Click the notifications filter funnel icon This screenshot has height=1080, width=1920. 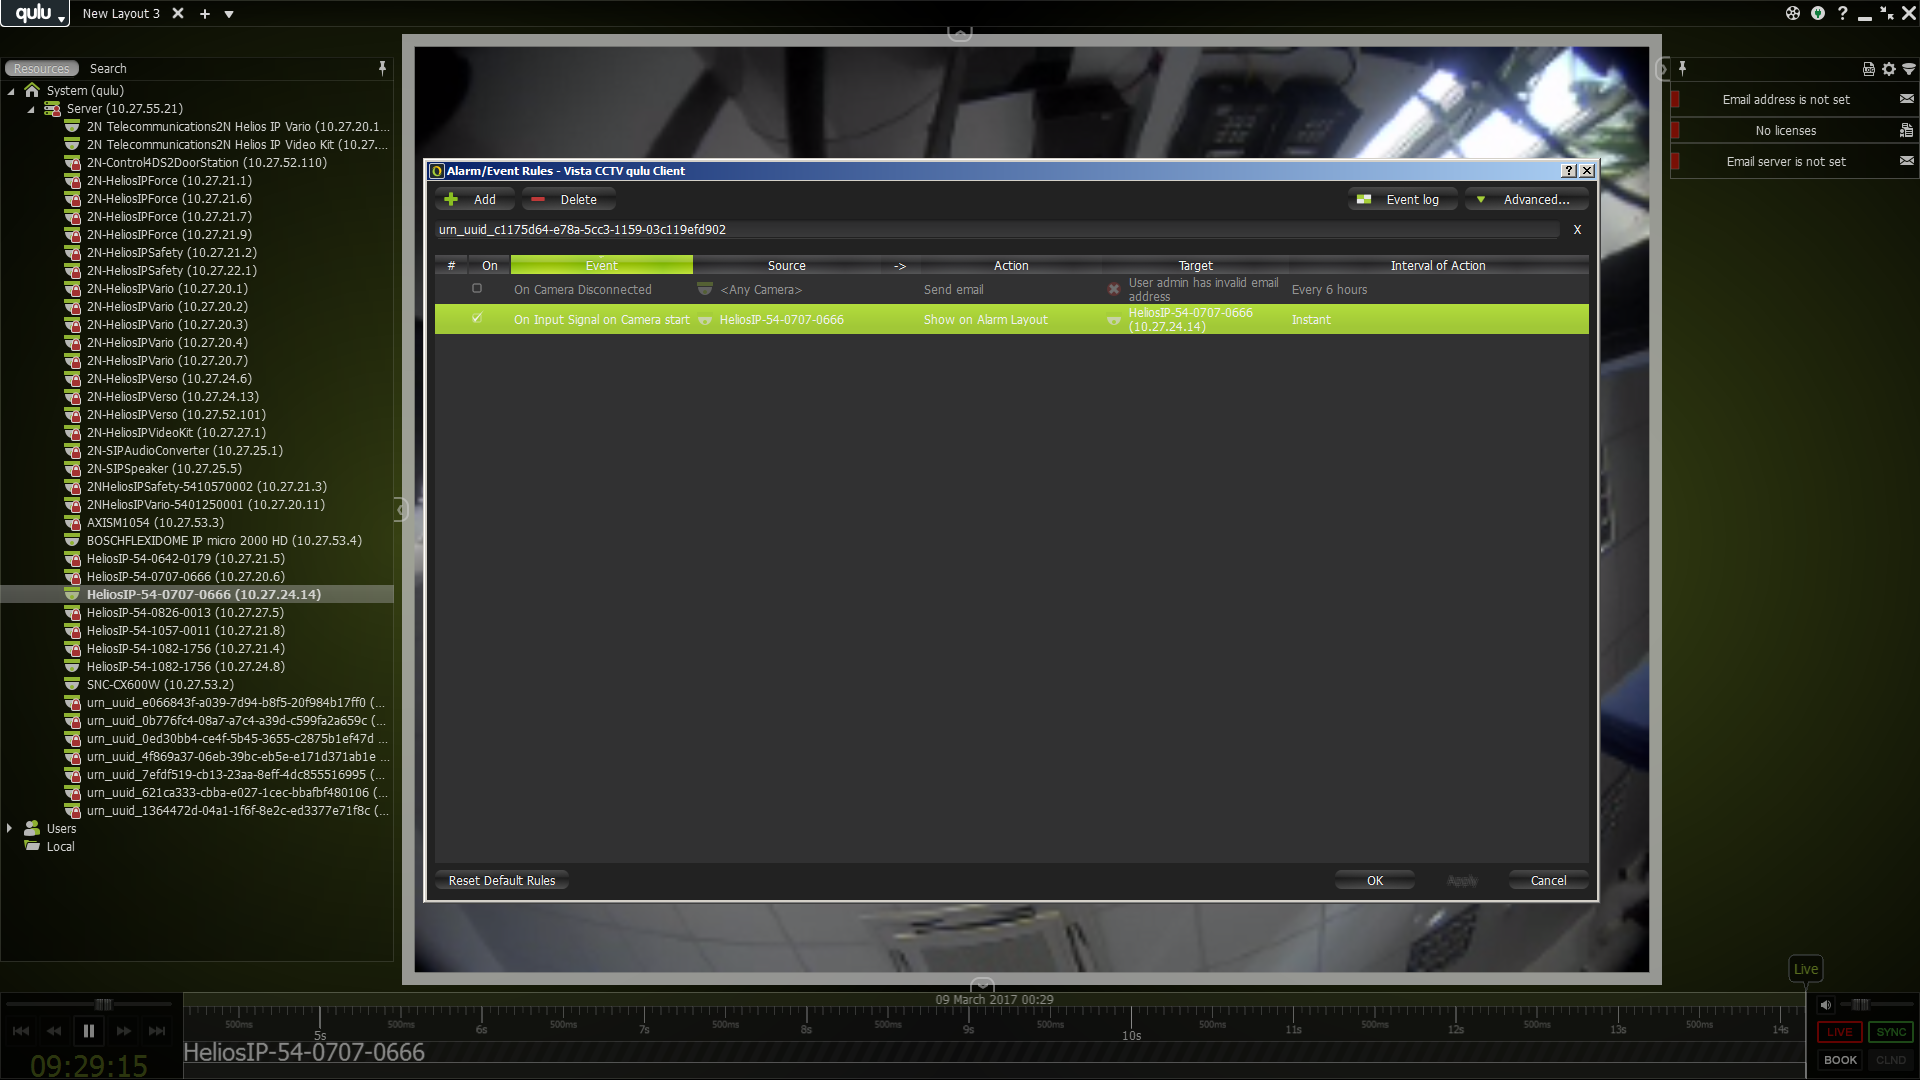click(1908, 69)
